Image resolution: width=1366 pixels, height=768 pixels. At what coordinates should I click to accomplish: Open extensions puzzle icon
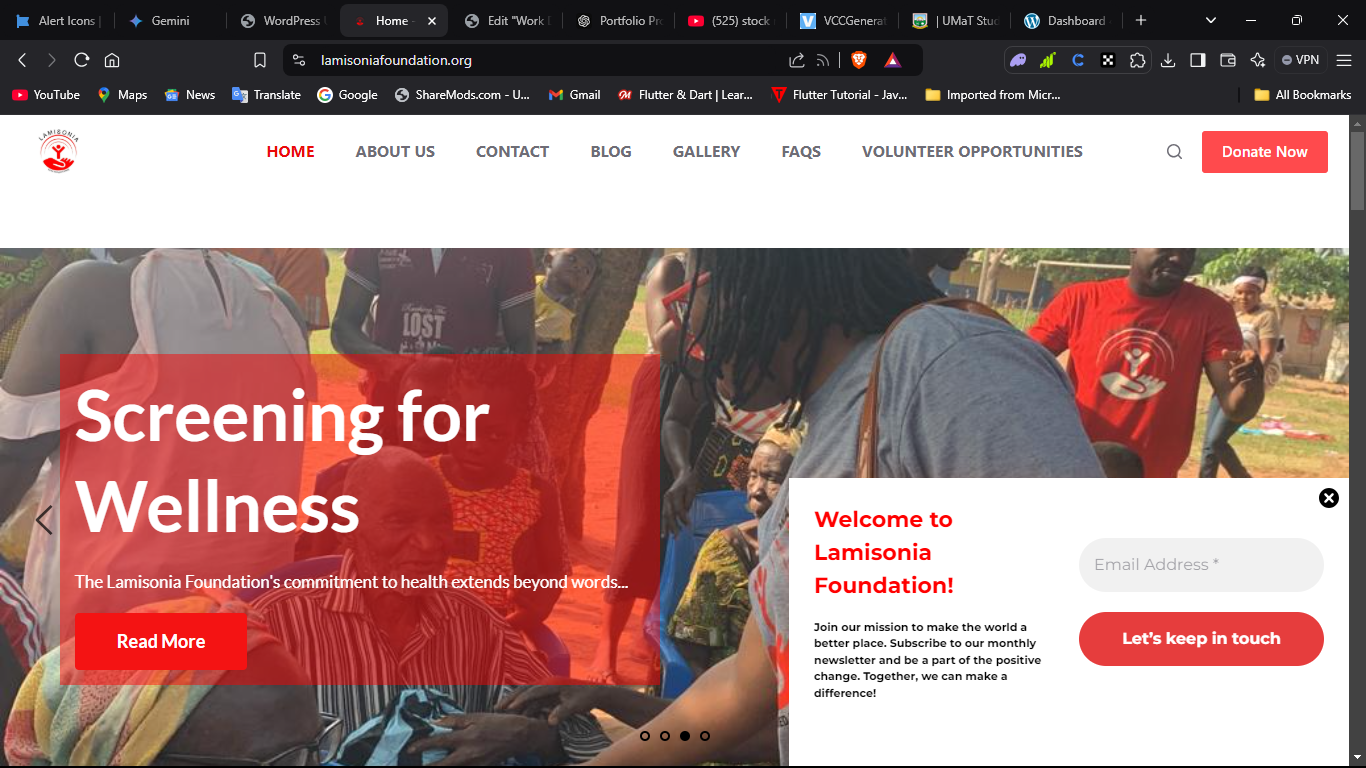click(x=1137, y=60)
